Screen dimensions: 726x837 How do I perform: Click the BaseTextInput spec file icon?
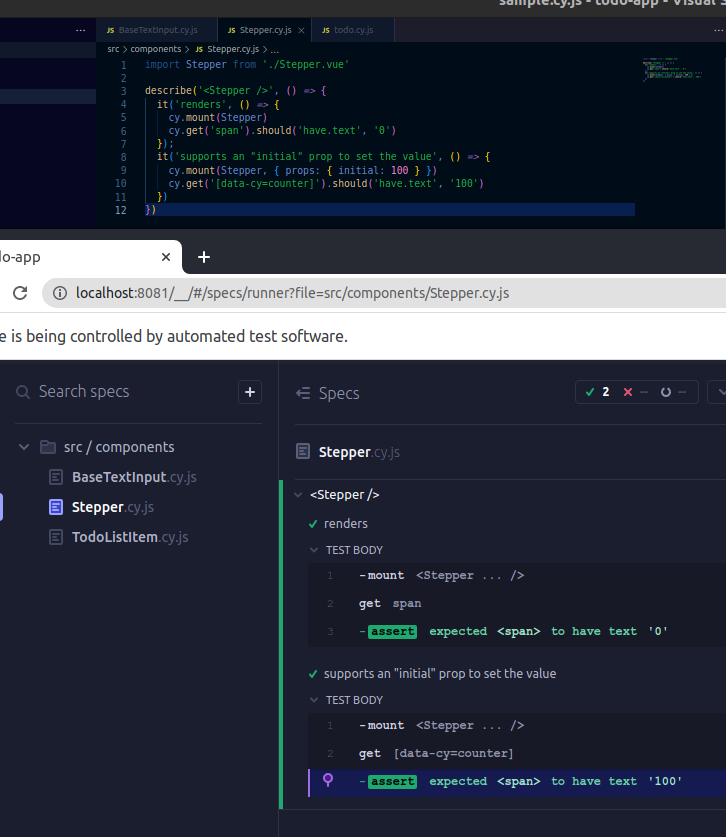click(56, 477)
